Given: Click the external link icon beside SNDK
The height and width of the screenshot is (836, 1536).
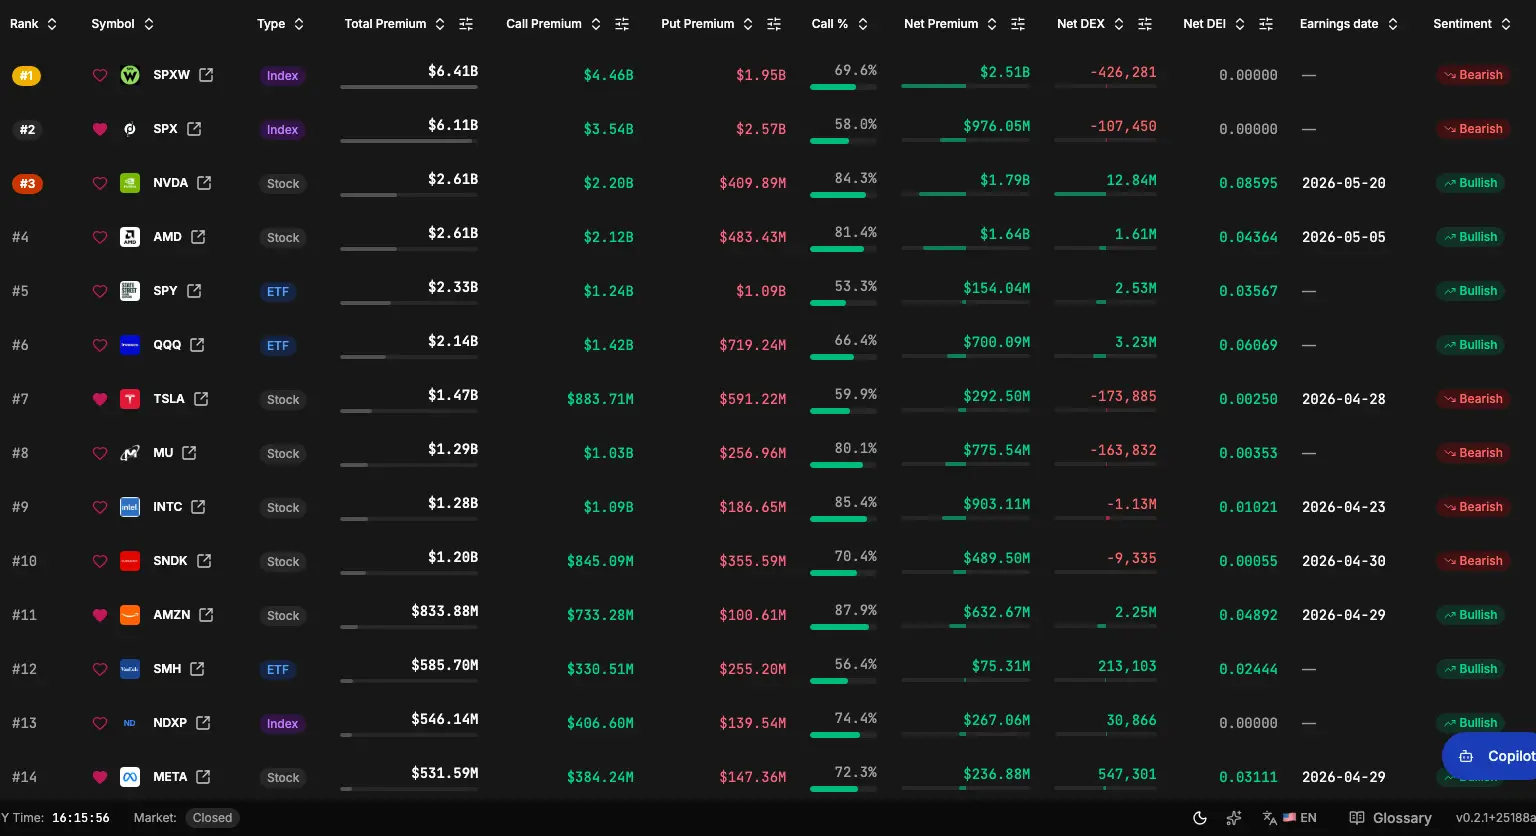Looking at the screenshot, I should [204, 561].
